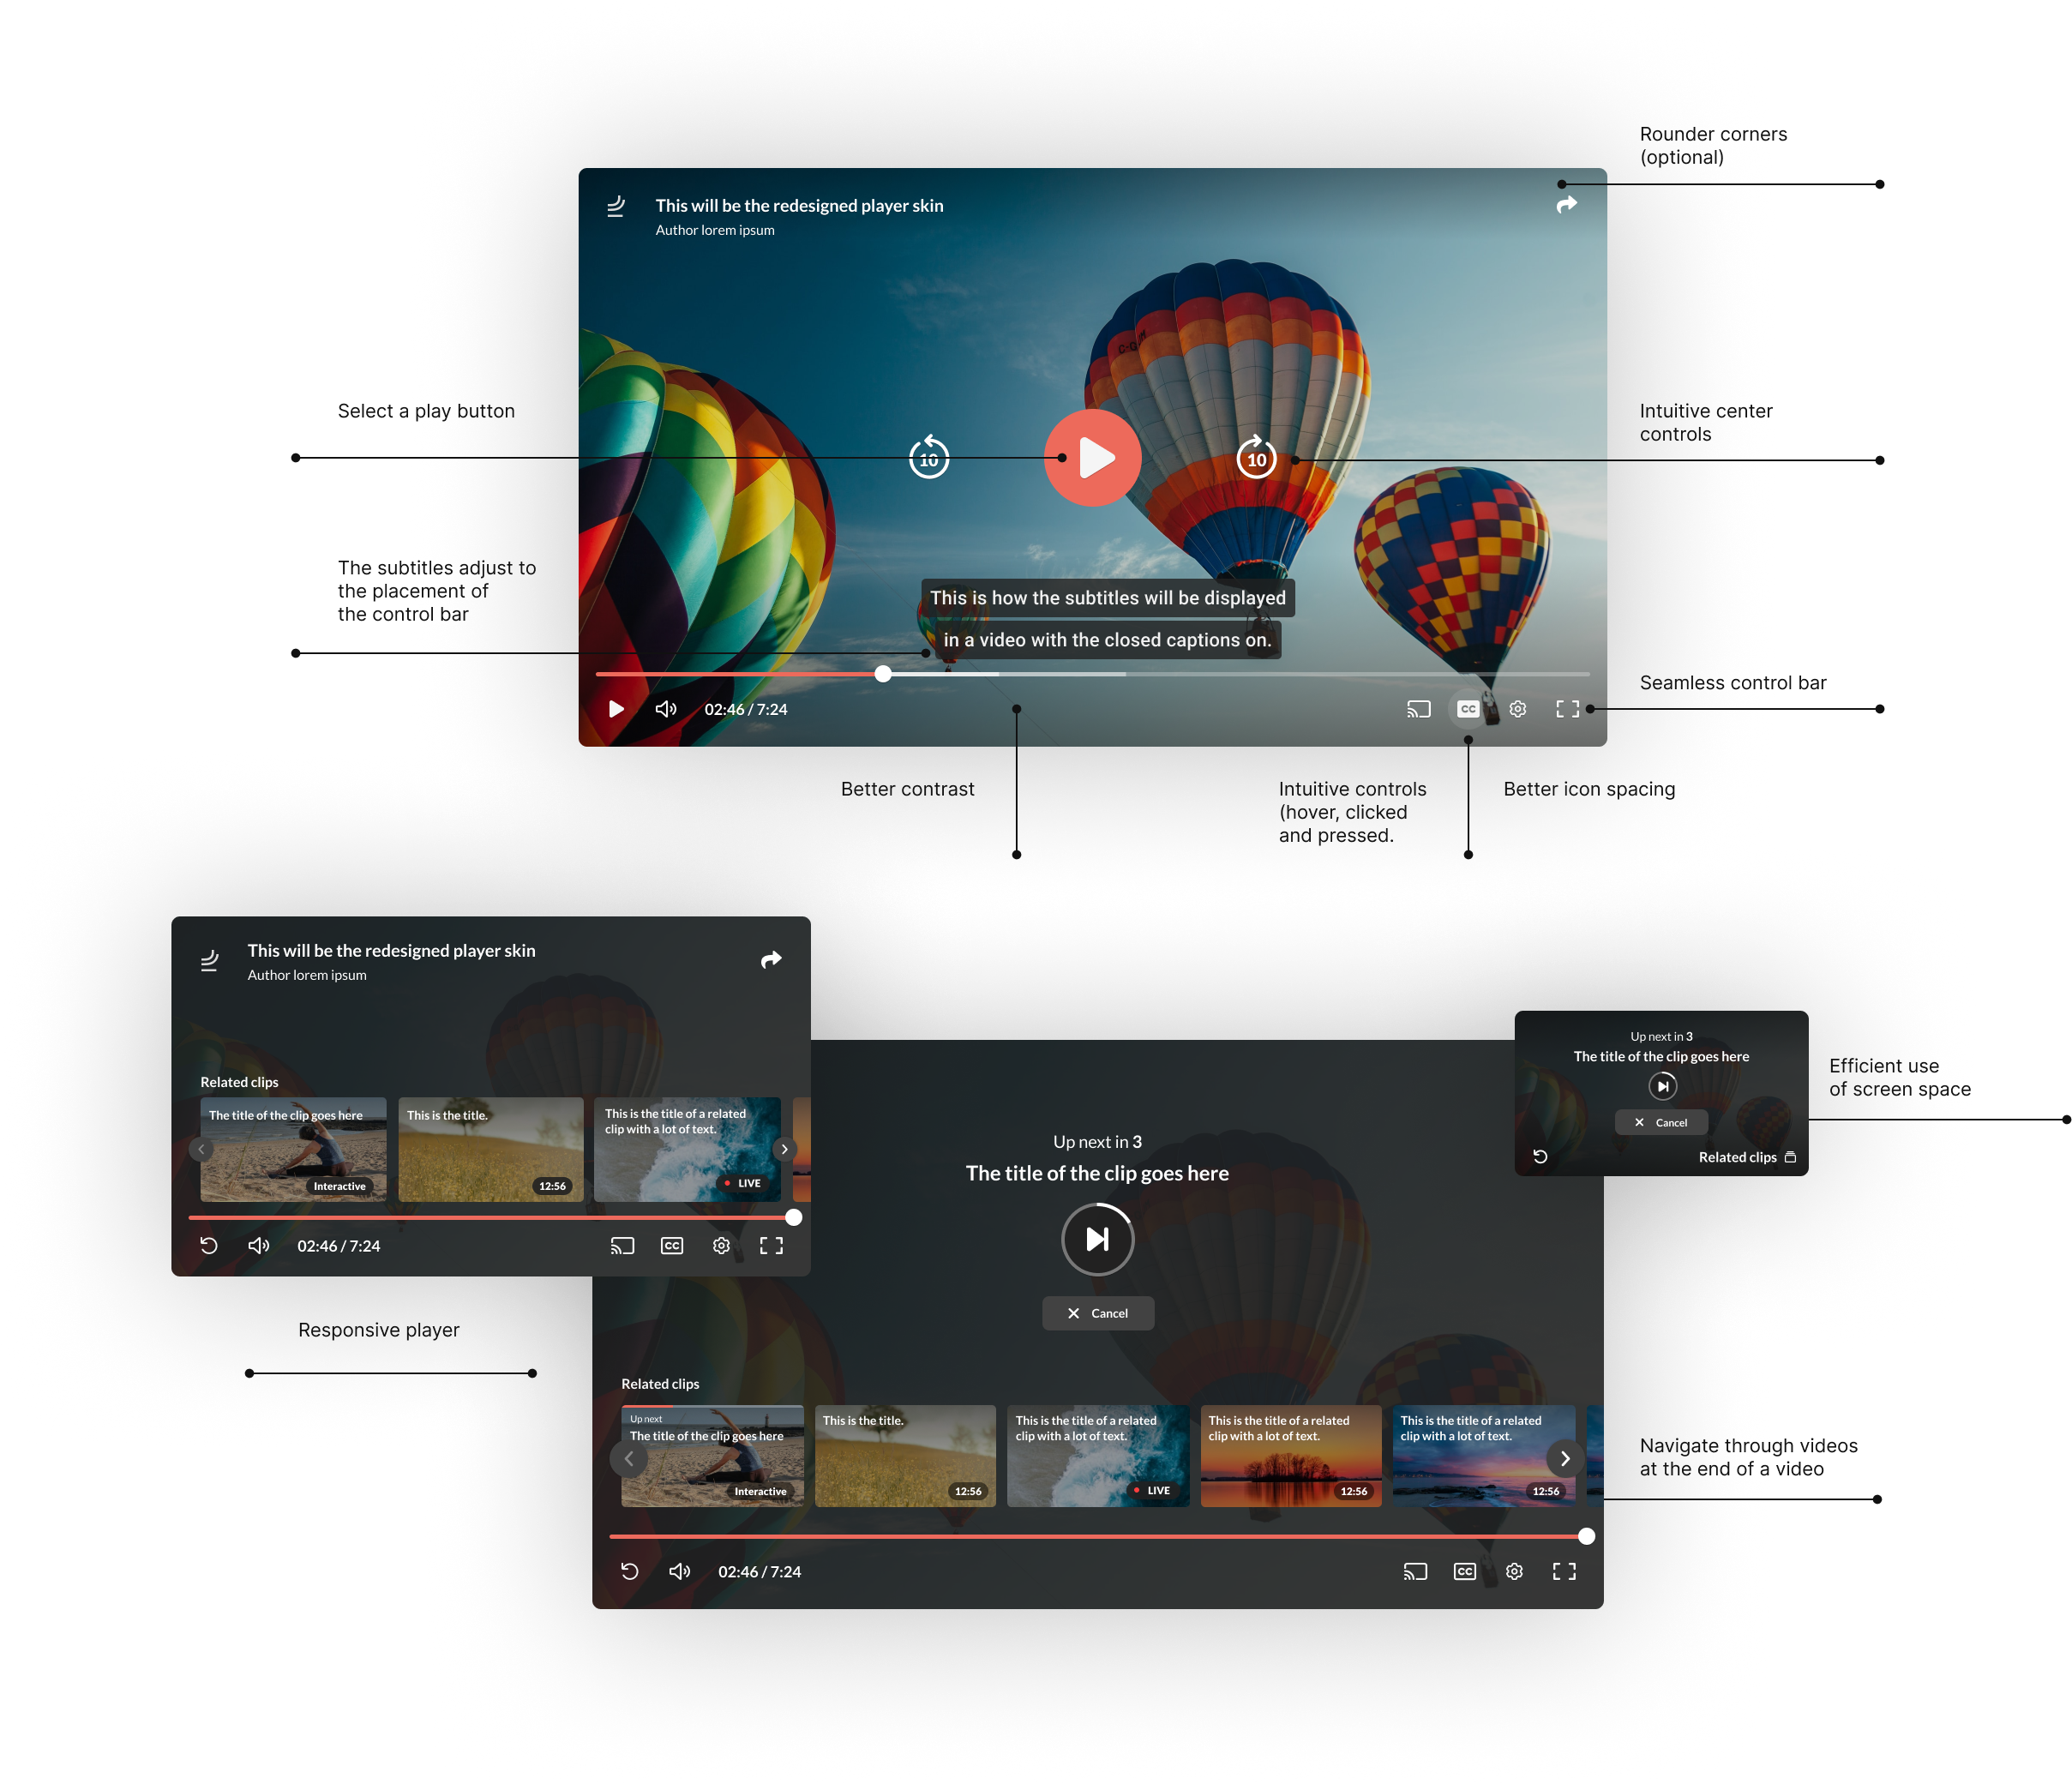The image size is (2072, 1784).
Task: Click the logo icon in top player
Action: click(x=616, y=206)
